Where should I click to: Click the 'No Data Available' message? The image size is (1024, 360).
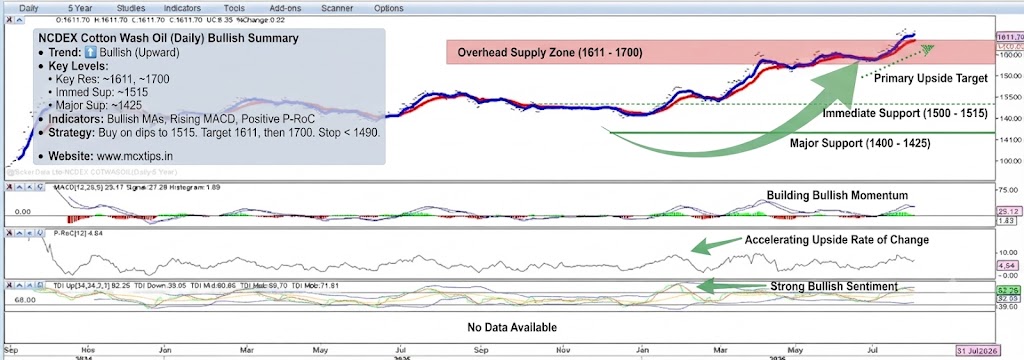pyautogui.click(x=512, y=327)
